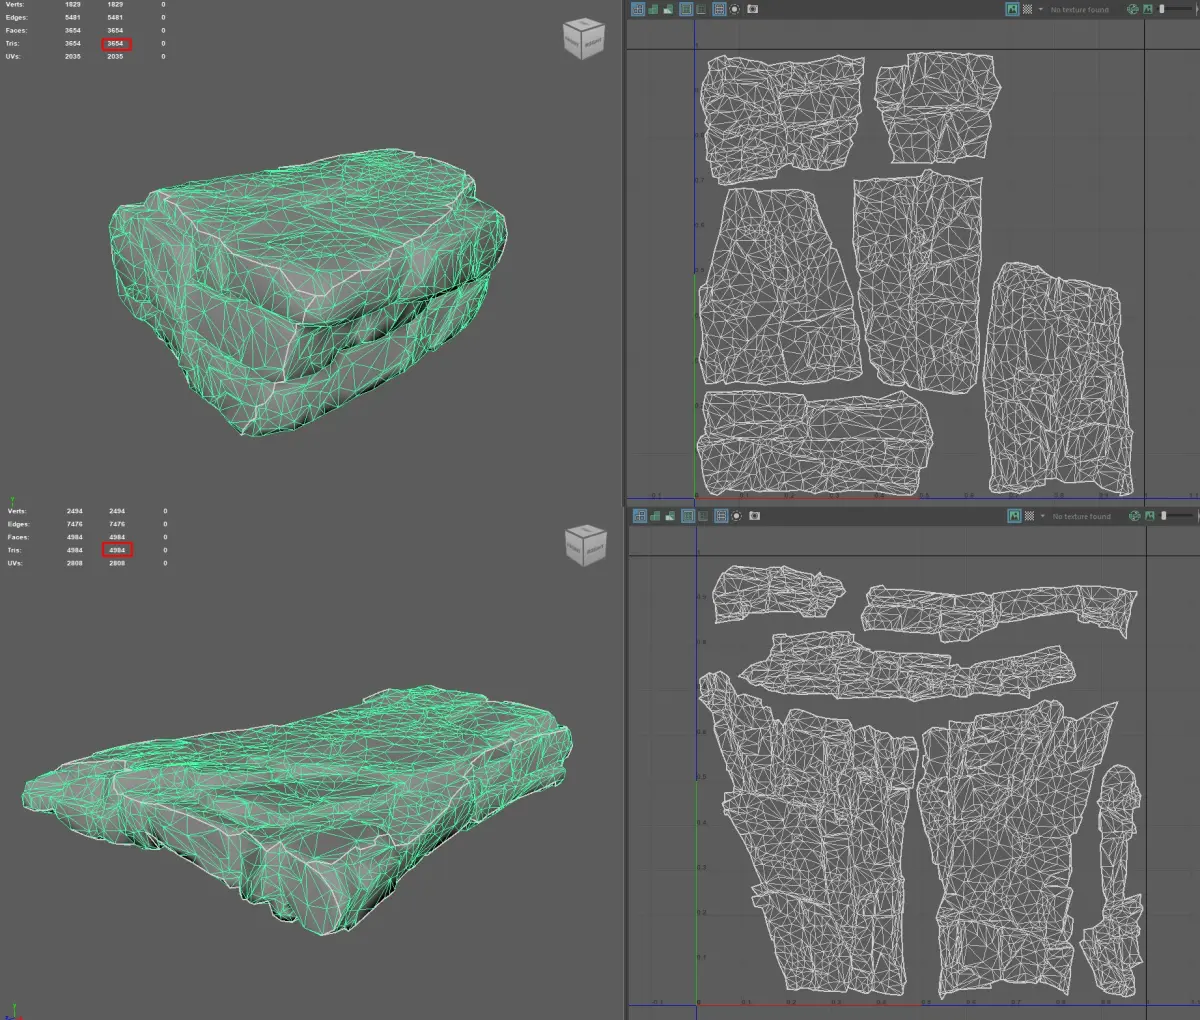Click 'Verts:' label in upper viewport stats
1200x1020 pixels.
pos(16,5)
